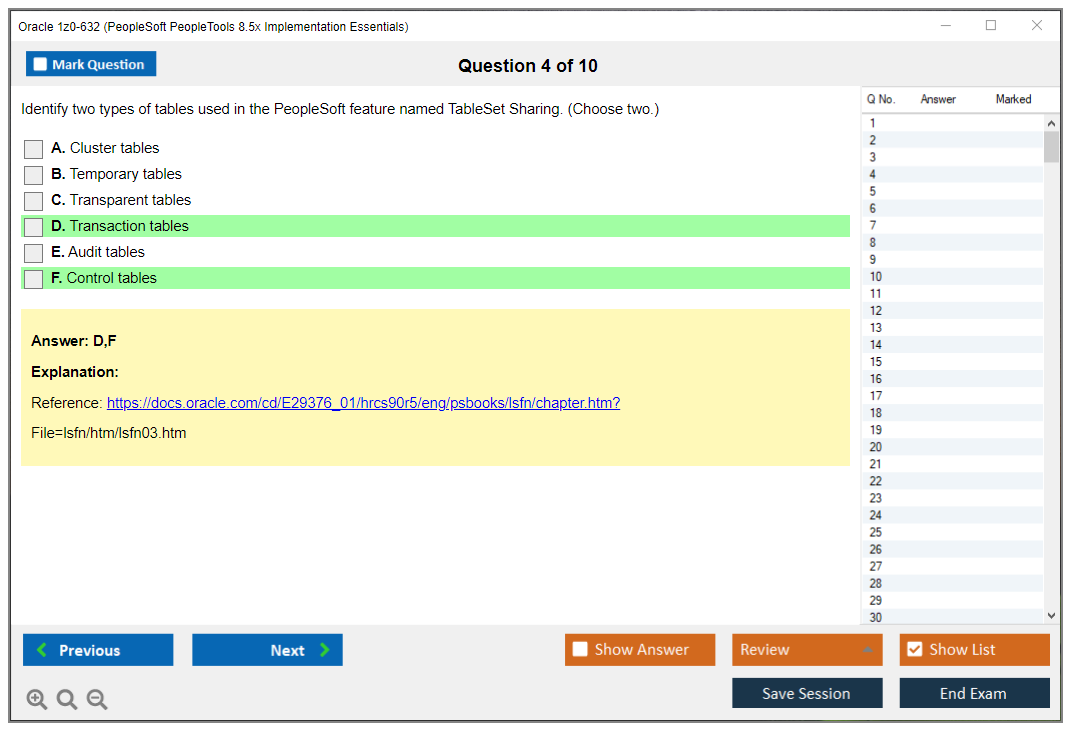Check option B Temporary tables

33,174
